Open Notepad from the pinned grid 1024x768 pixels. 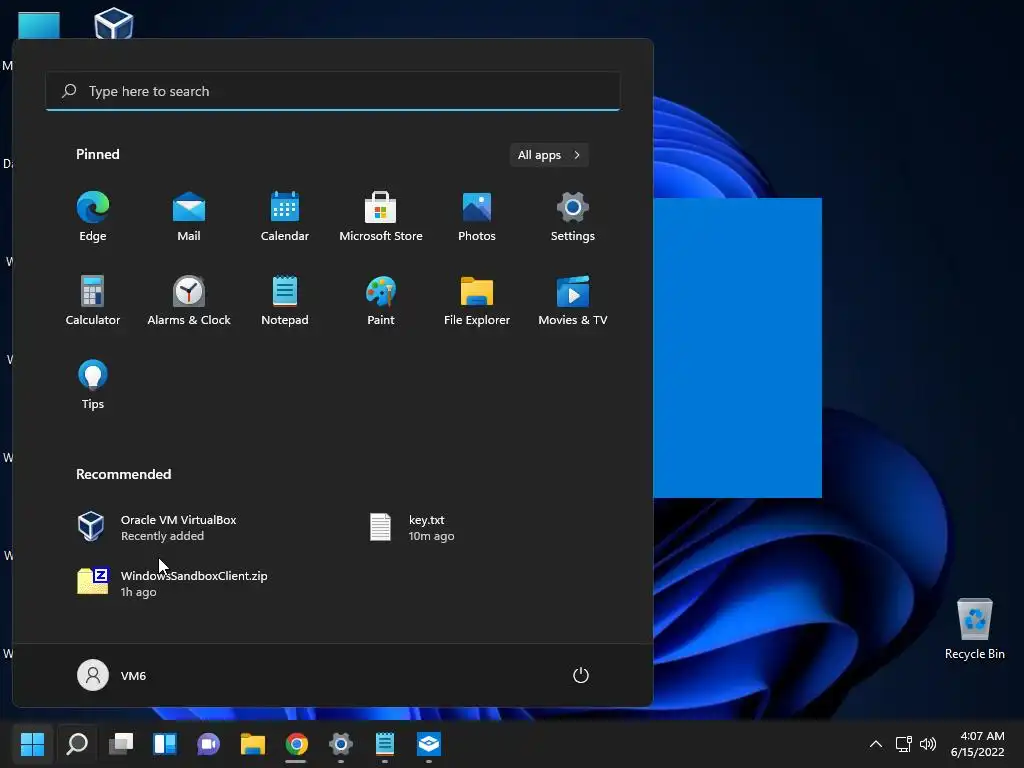[x=285, y=300]
